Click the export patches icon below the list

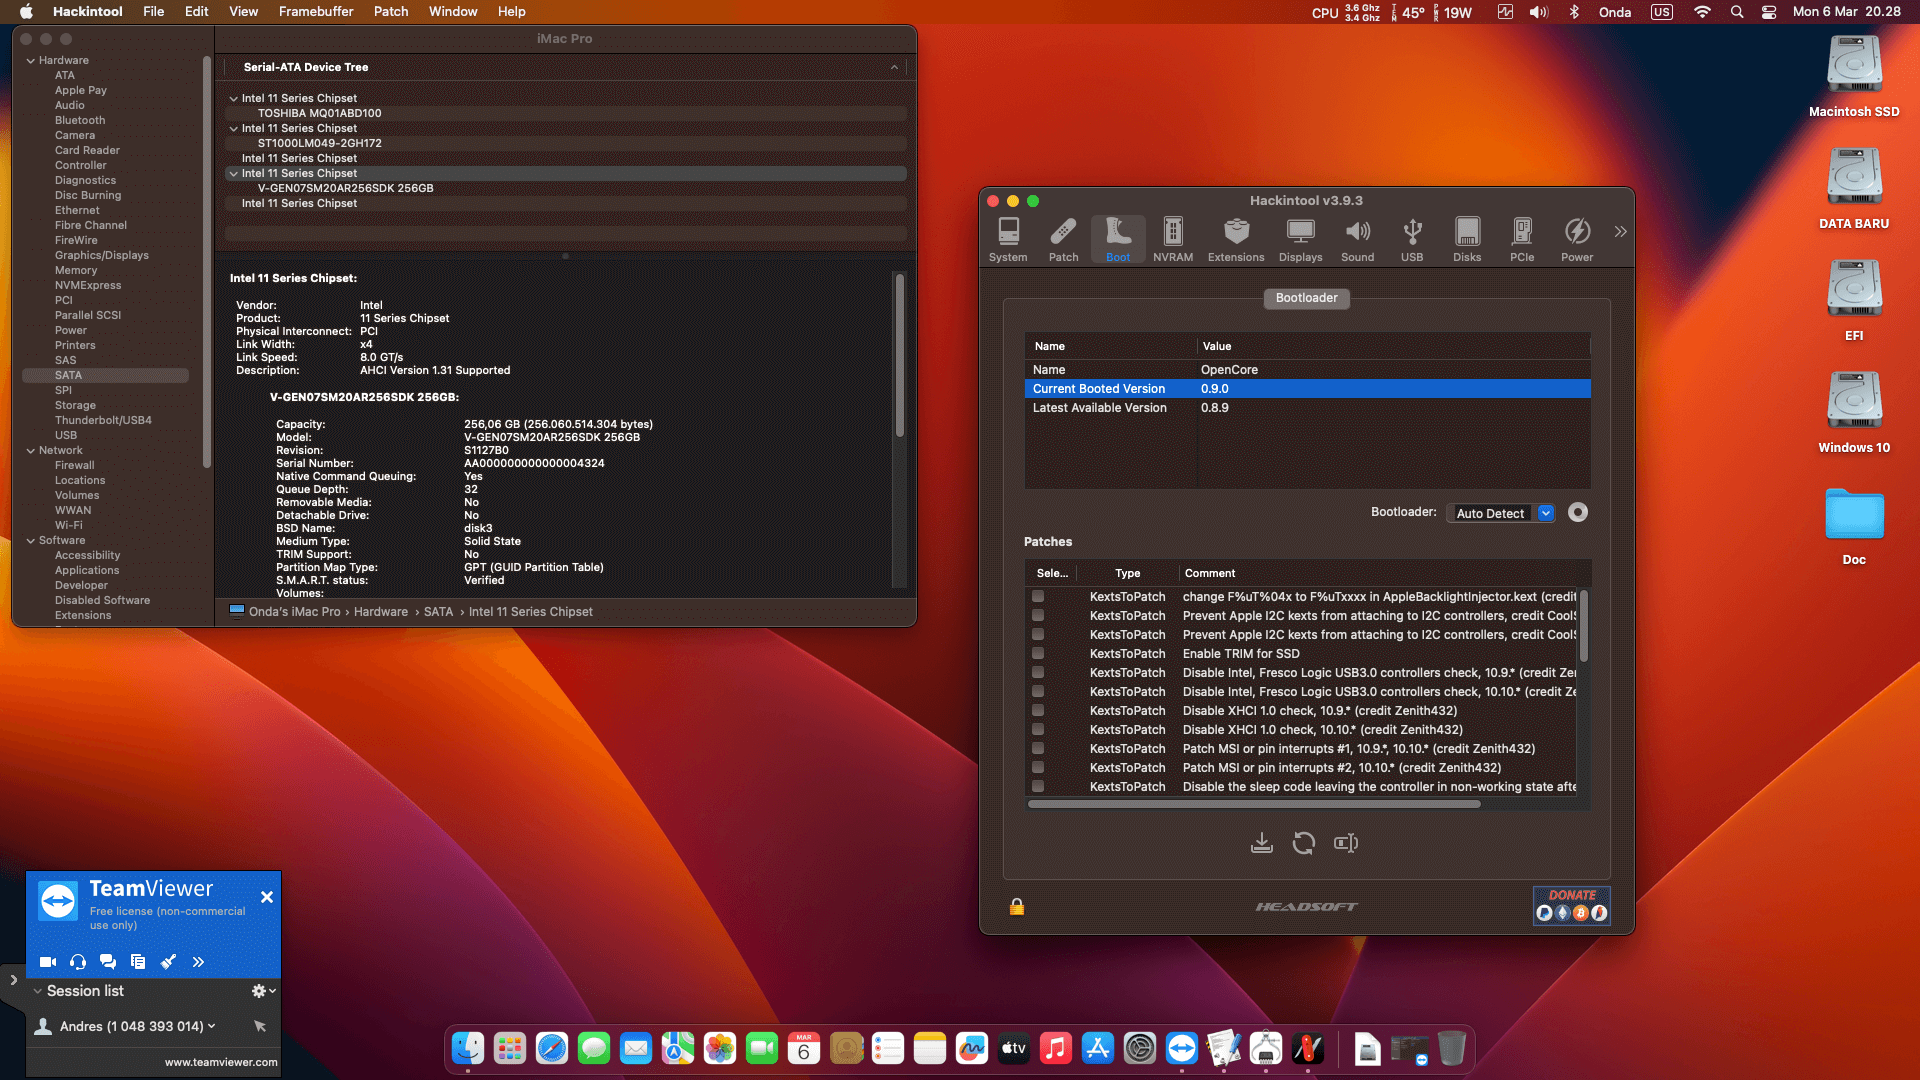[x=1261, y=843]
